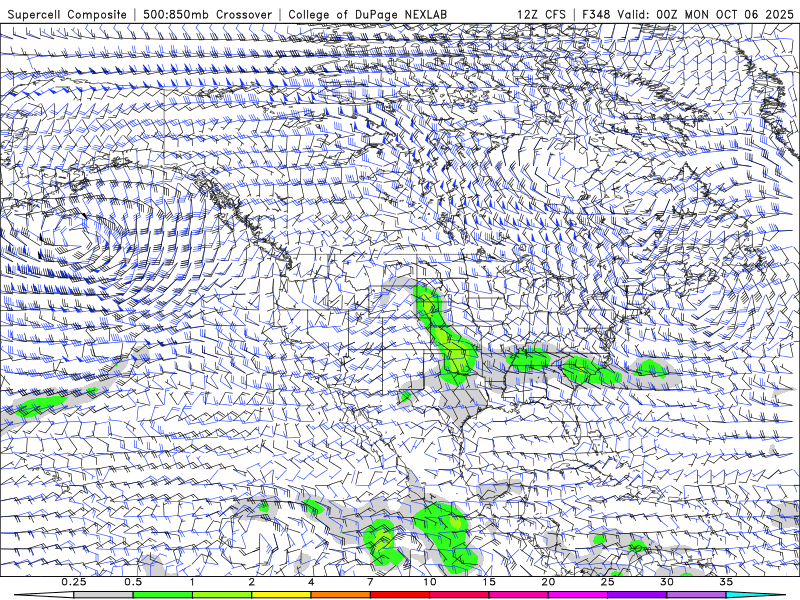Click the '30' colorbar label
Screen dimensions: 800x600
click(x=667, y=582)
